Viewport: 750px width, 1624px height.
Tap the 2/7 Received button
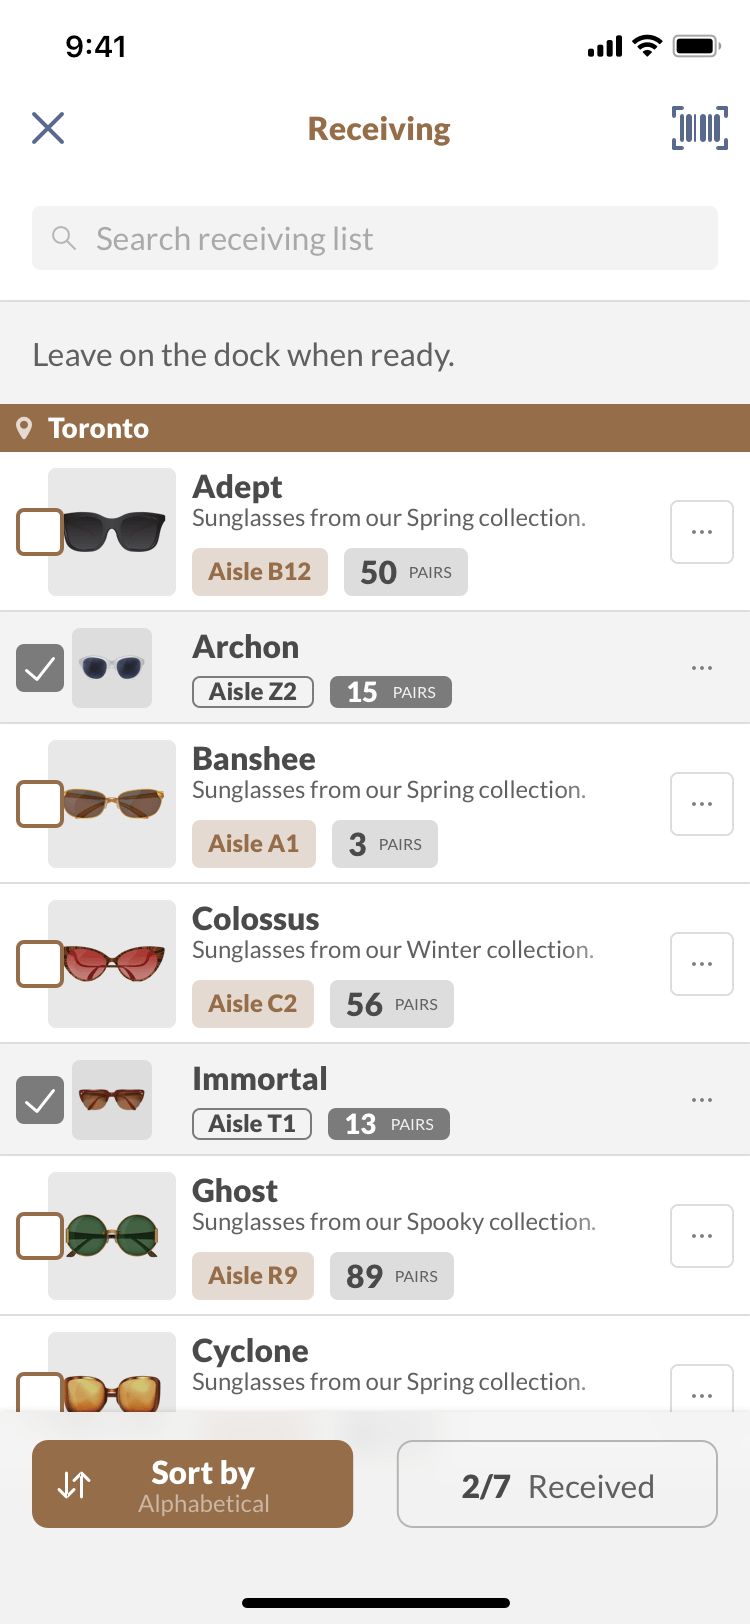(557, 1484)
